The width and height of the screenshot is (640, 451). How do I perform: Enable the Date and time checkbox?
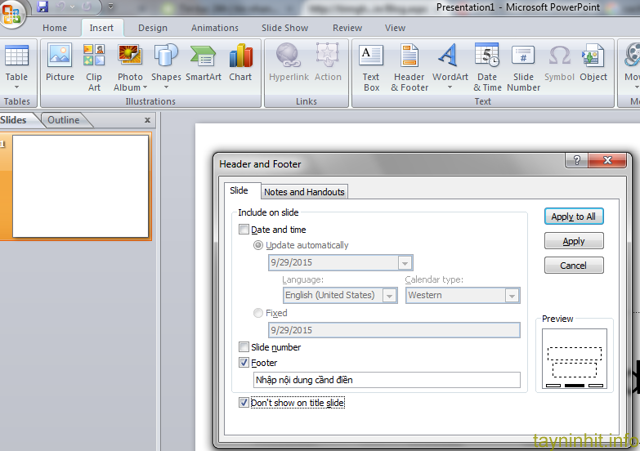point(244,229)
